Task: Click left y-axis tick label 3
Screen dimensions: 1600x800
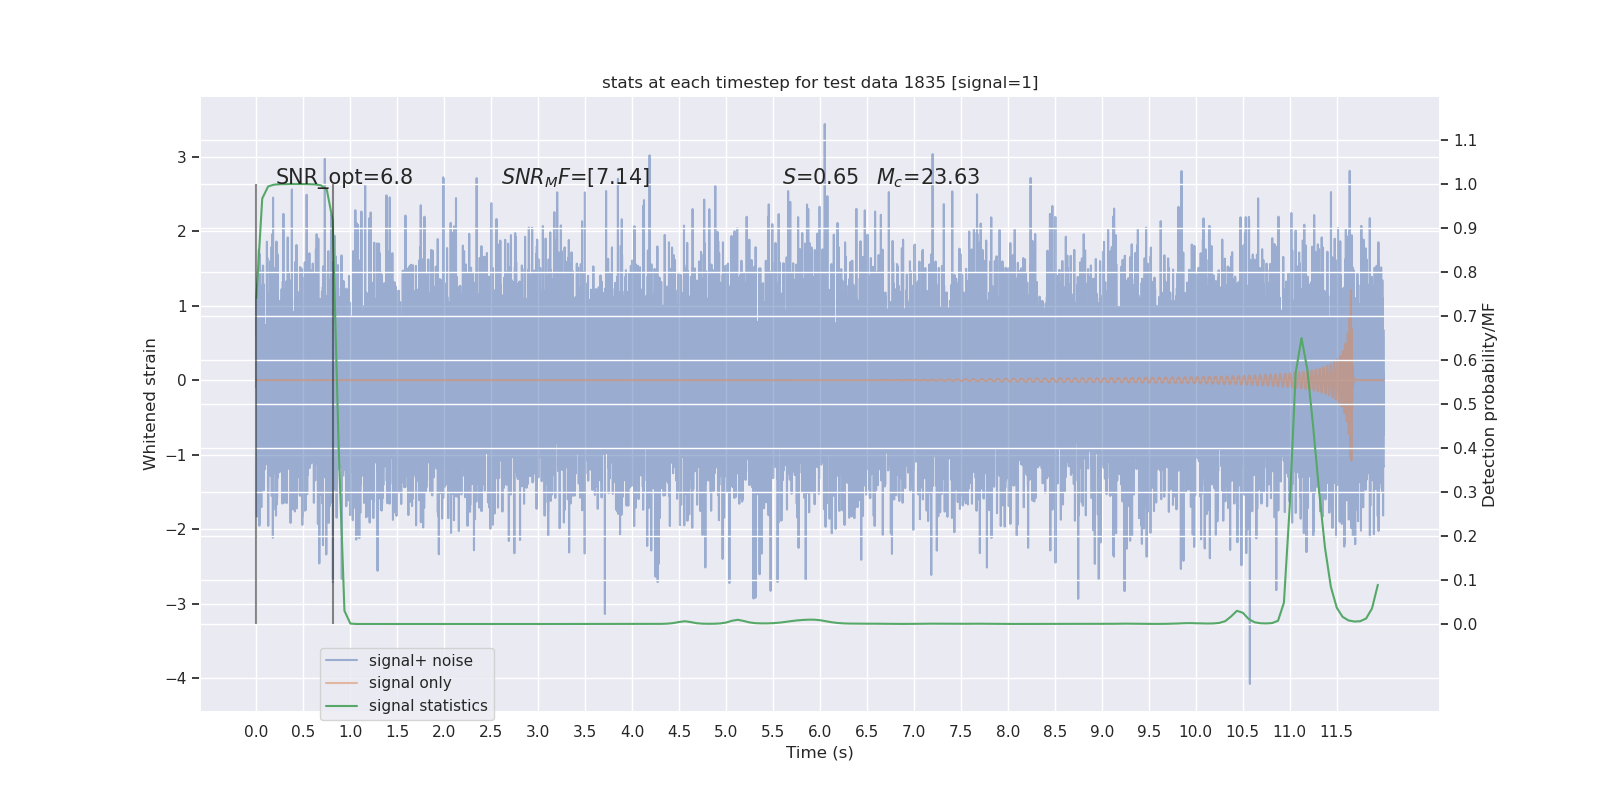Action: (182, 157)
